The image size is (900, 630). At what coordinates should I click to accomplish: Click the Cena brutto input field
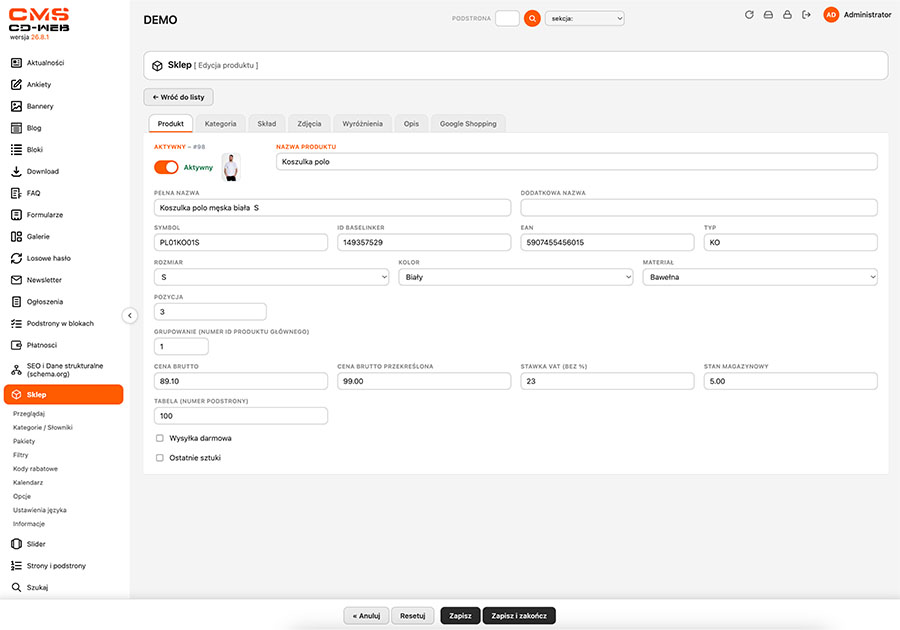[x=240, y=381]
